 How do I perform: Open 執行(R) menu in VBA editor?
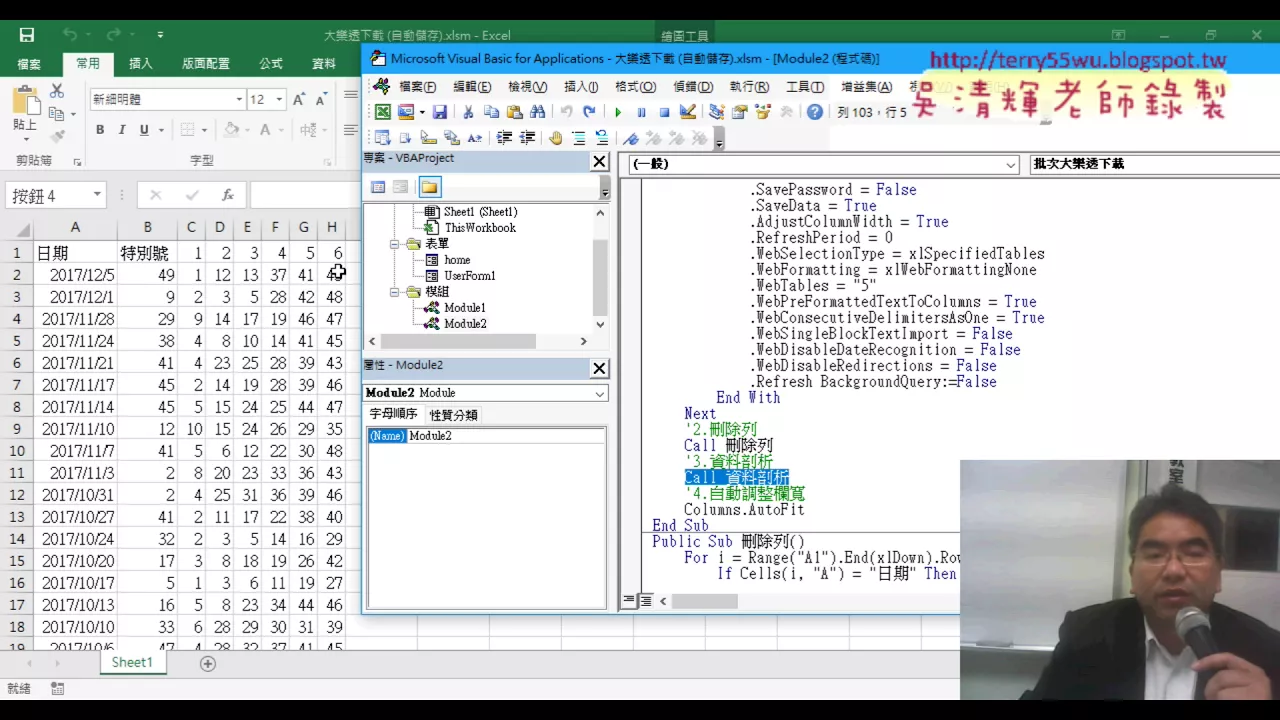point(749,87)
